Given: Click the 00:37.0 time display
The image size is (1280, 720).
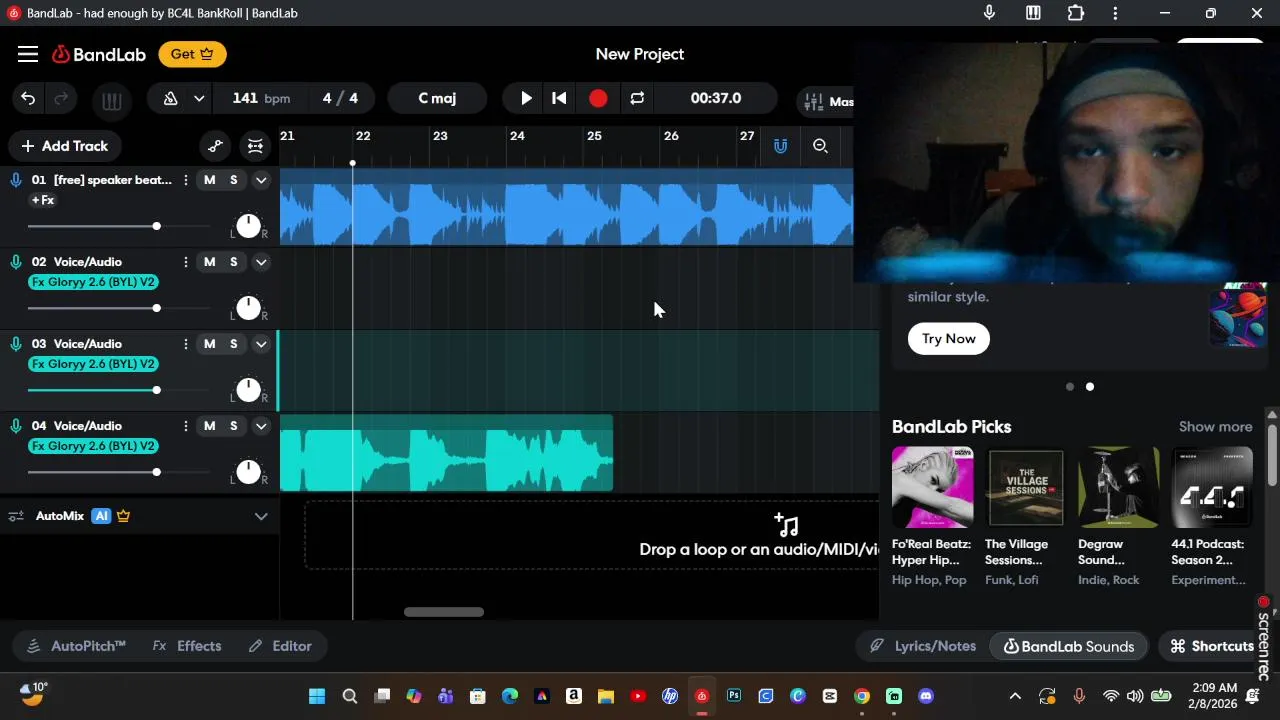Looking at the screenshot, I should 716,98.
